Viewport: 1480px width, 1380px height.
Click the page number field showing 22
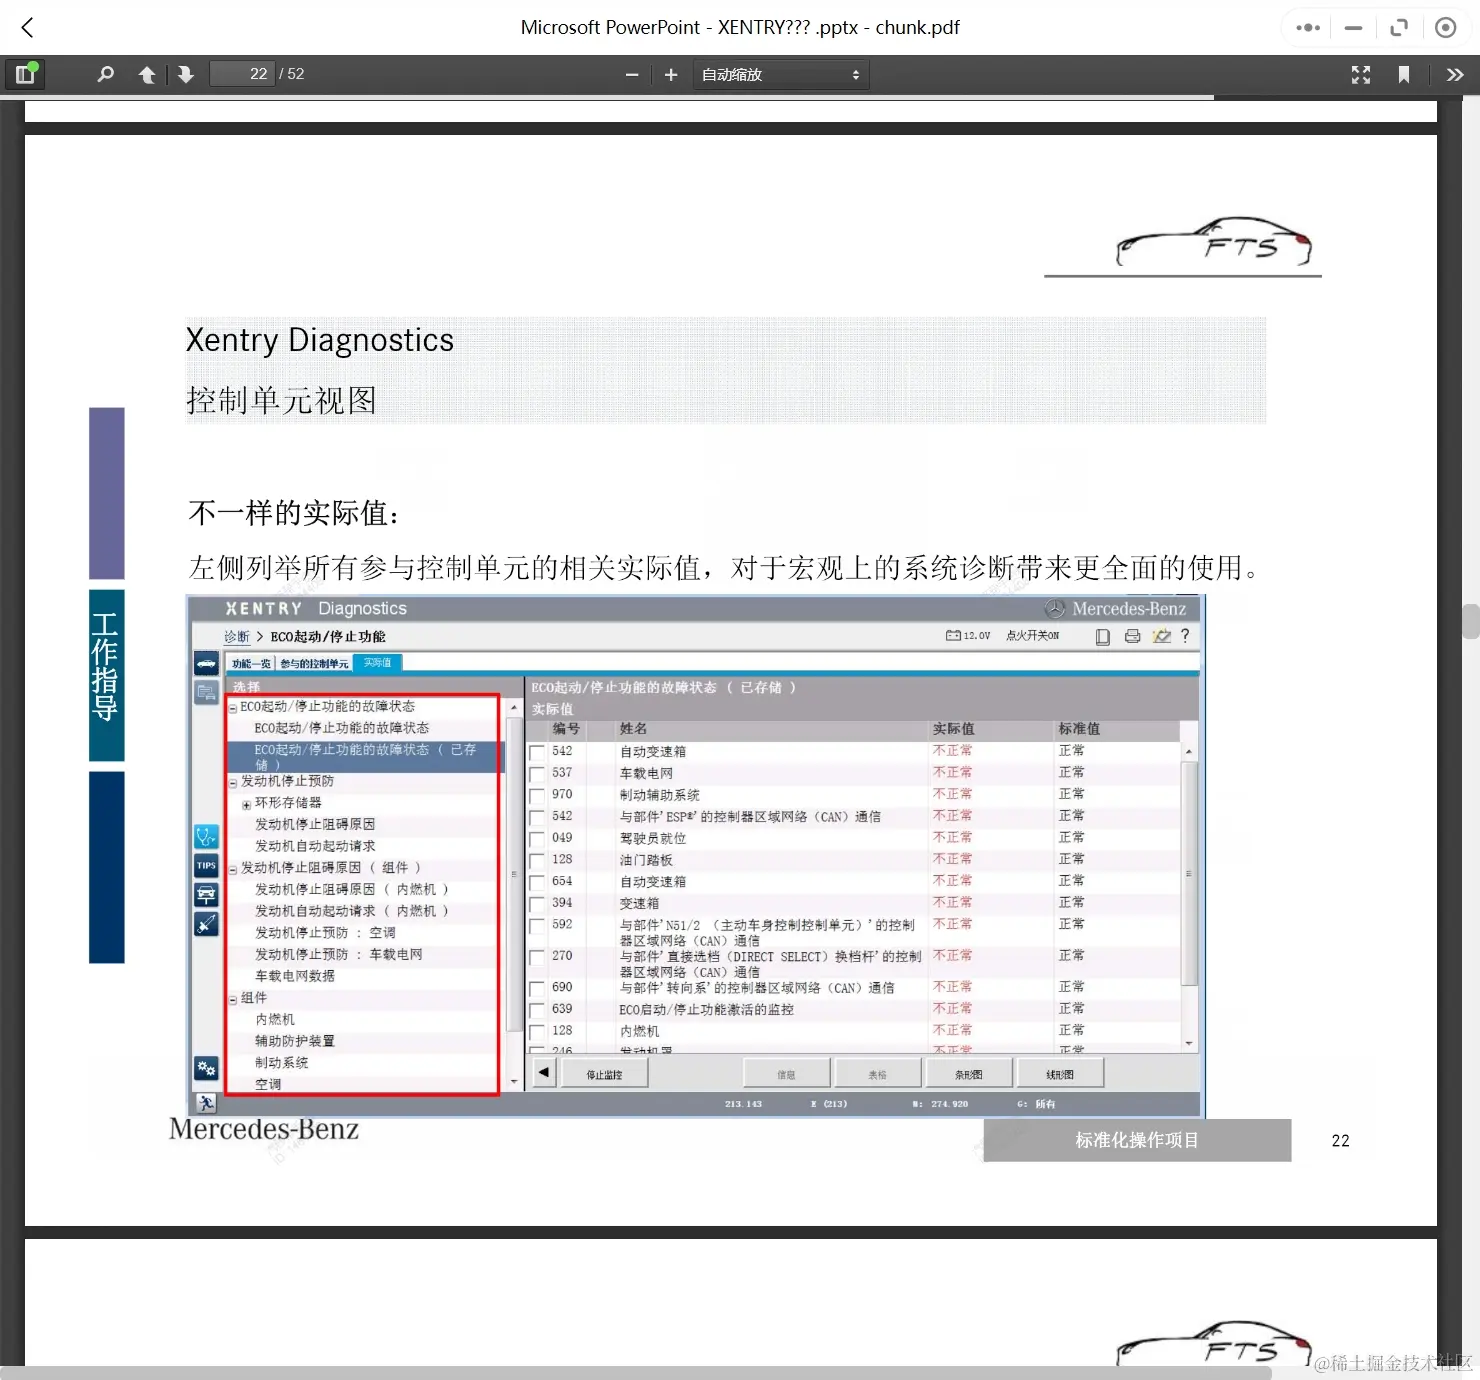click(243, 74)
